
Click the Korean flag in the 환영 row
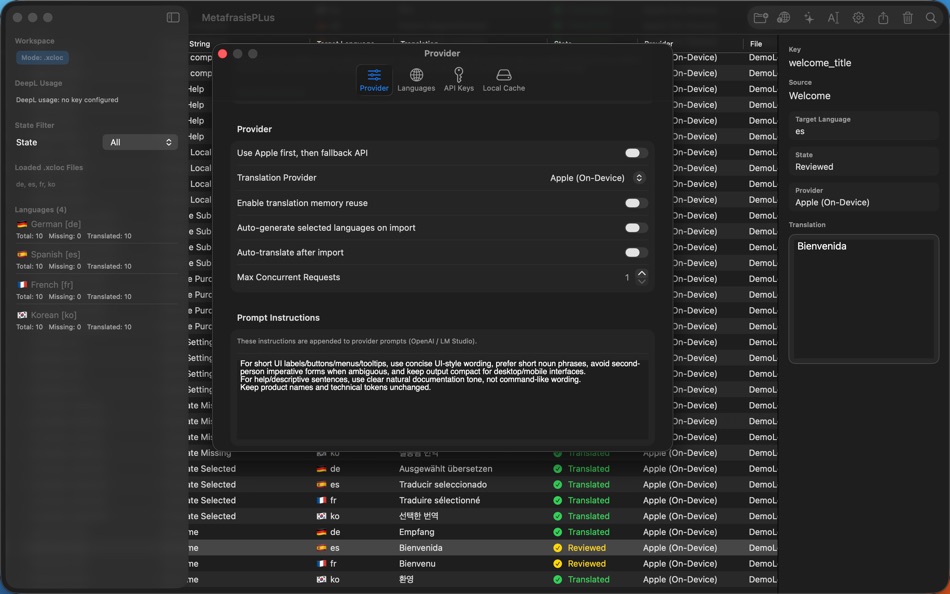[321, 579]
